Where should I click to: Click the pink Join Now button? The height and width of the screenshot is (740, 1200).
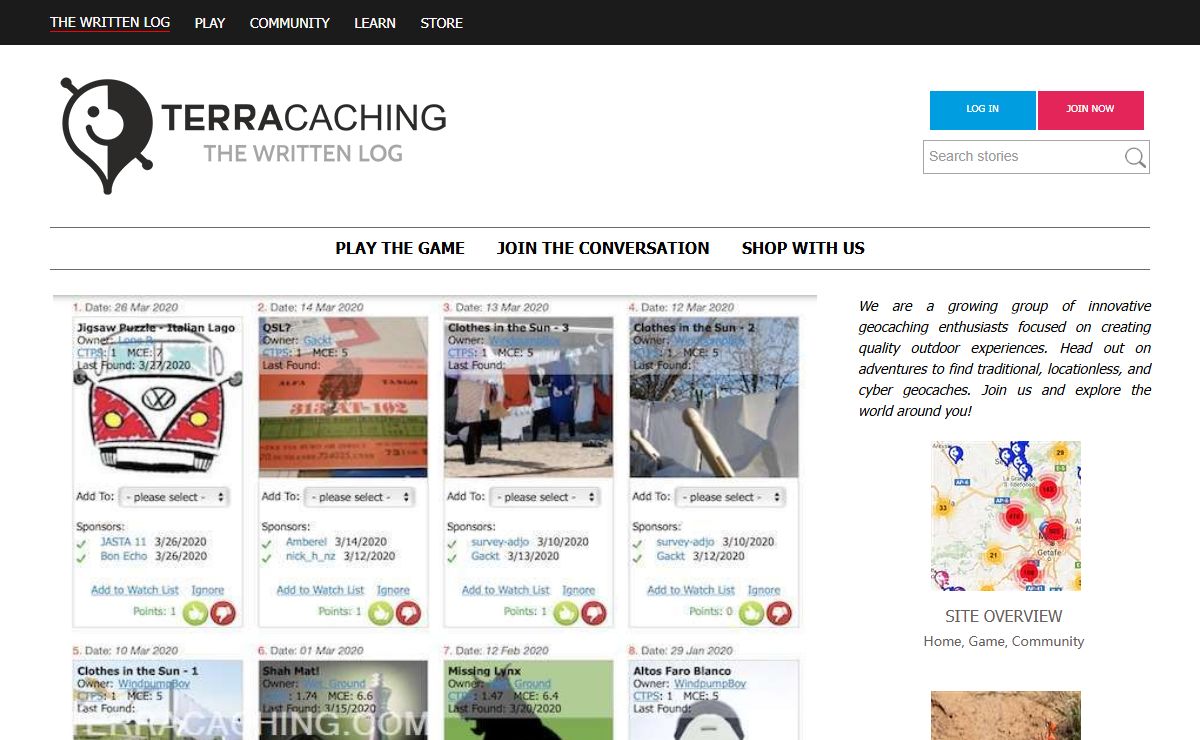[x=1091, y=110]
